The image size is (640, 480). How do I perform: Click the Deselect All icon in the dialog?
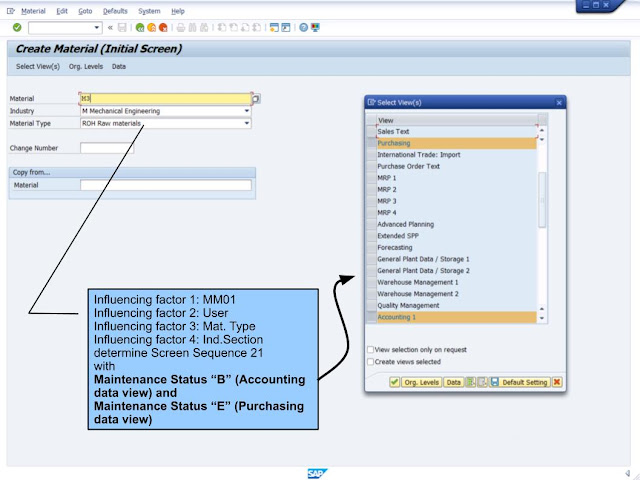[482, 382]
